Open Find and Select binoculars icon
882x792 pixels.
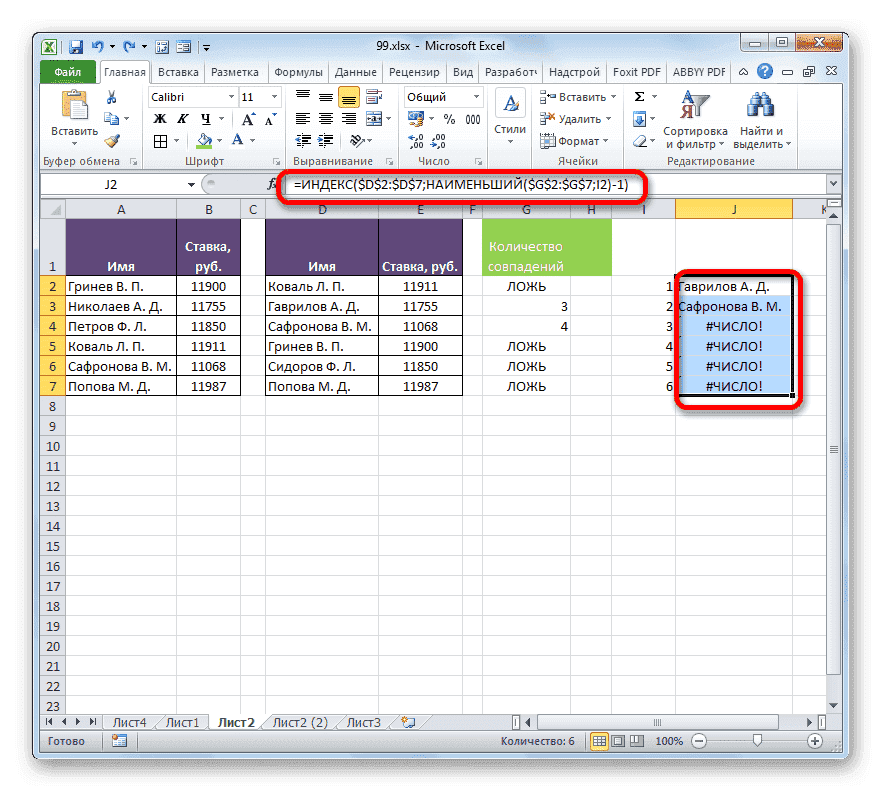pos(759,104)
